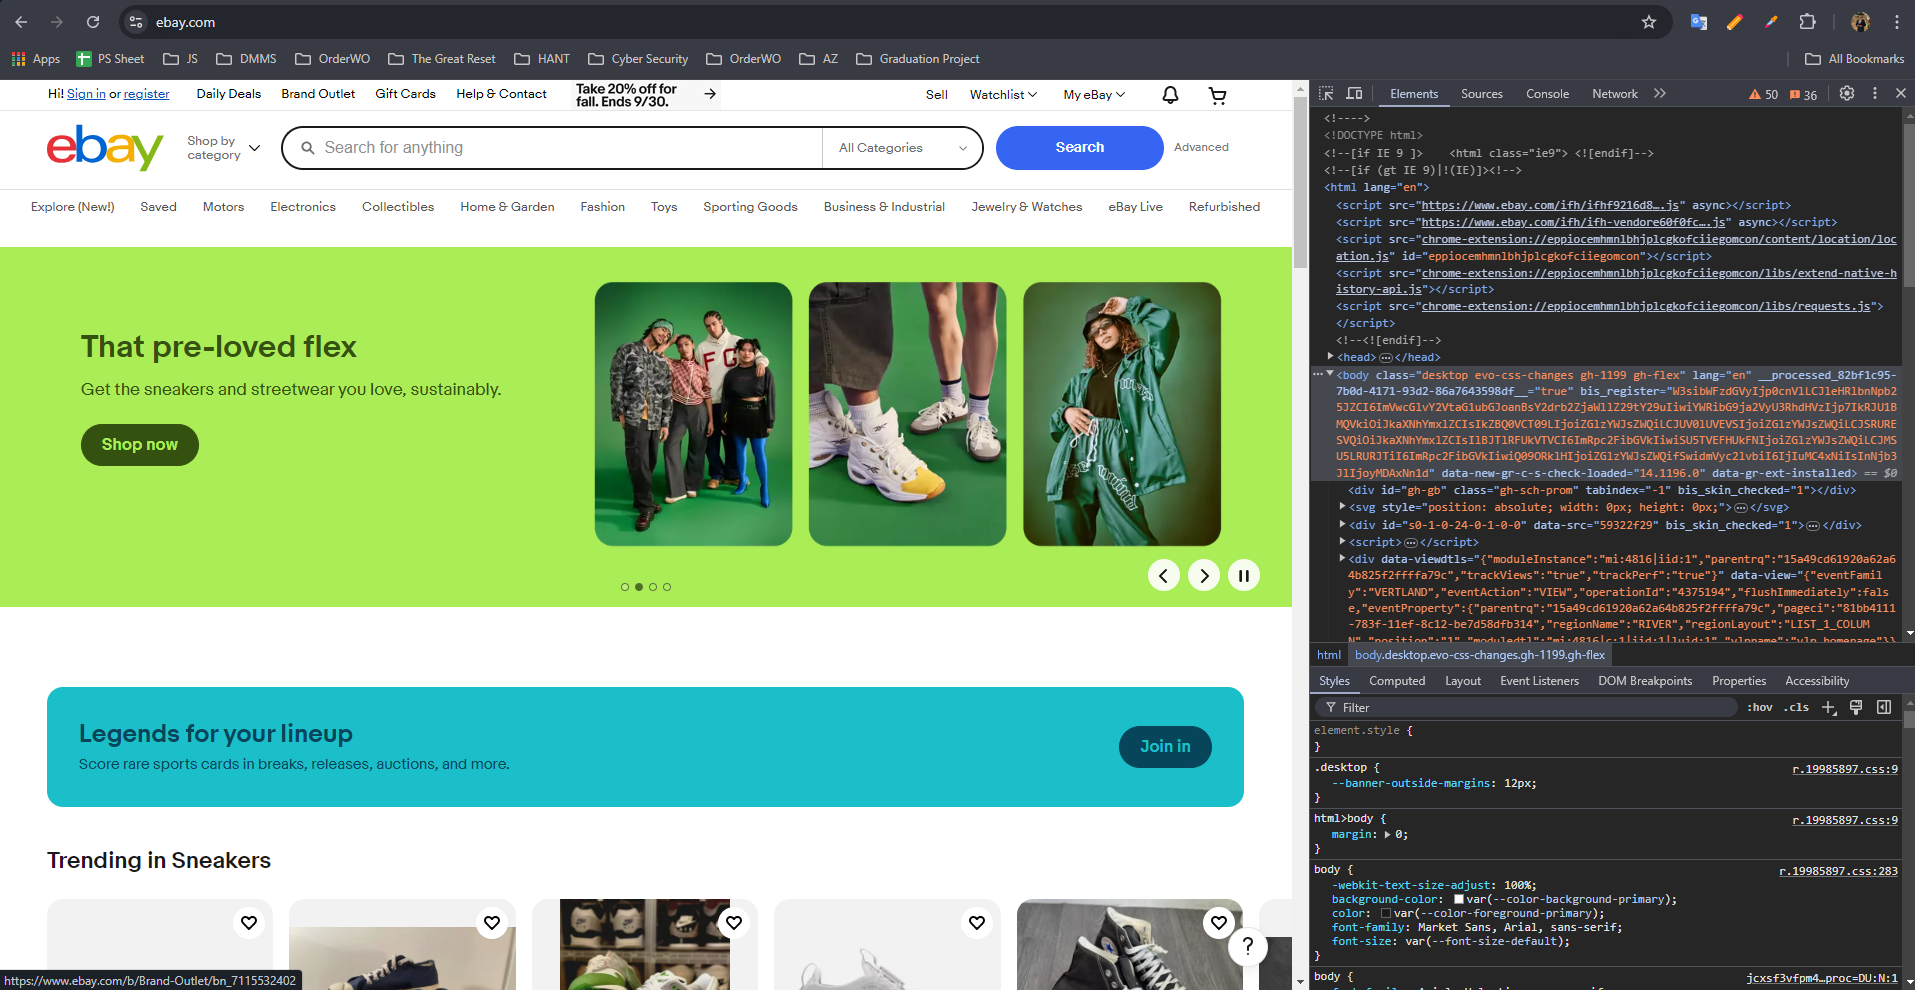Click the notifications bell icon
1915x990 pixels.
[1169, 95]
